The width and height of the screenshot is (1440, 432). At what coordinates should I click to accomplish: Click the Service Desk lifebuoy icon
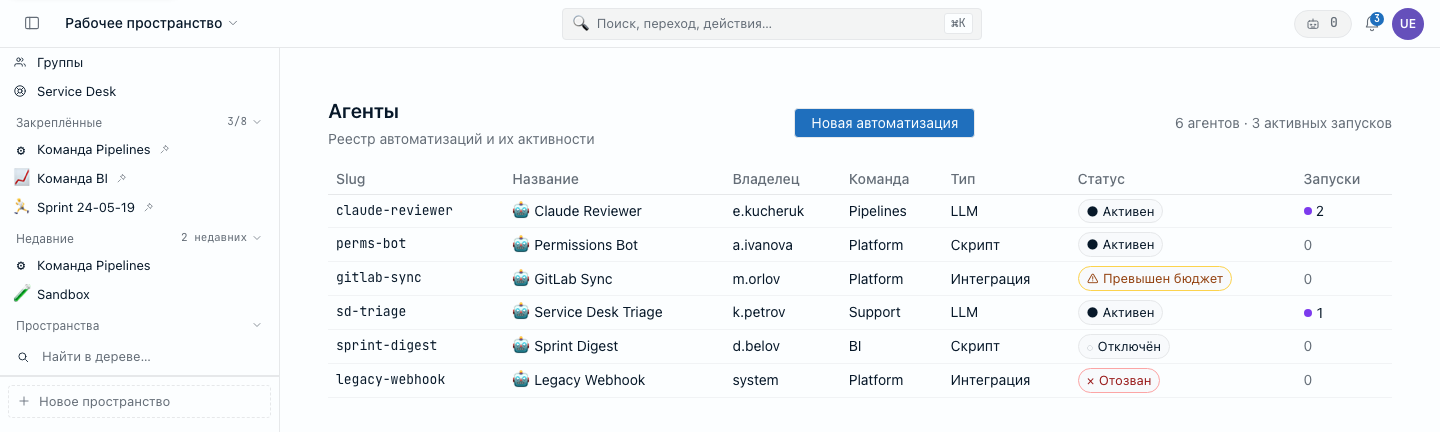(21, 91)
